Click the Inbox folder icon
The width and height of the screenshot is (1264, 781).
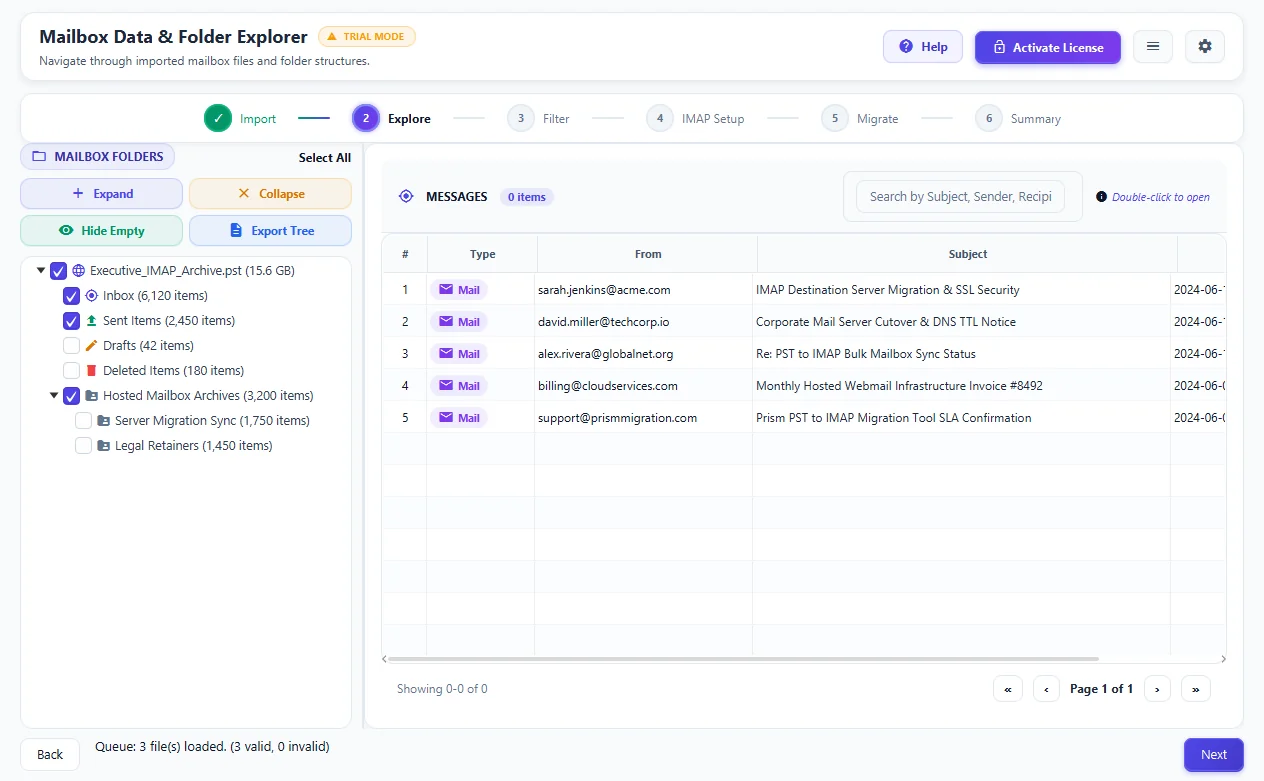click(92, 295)
